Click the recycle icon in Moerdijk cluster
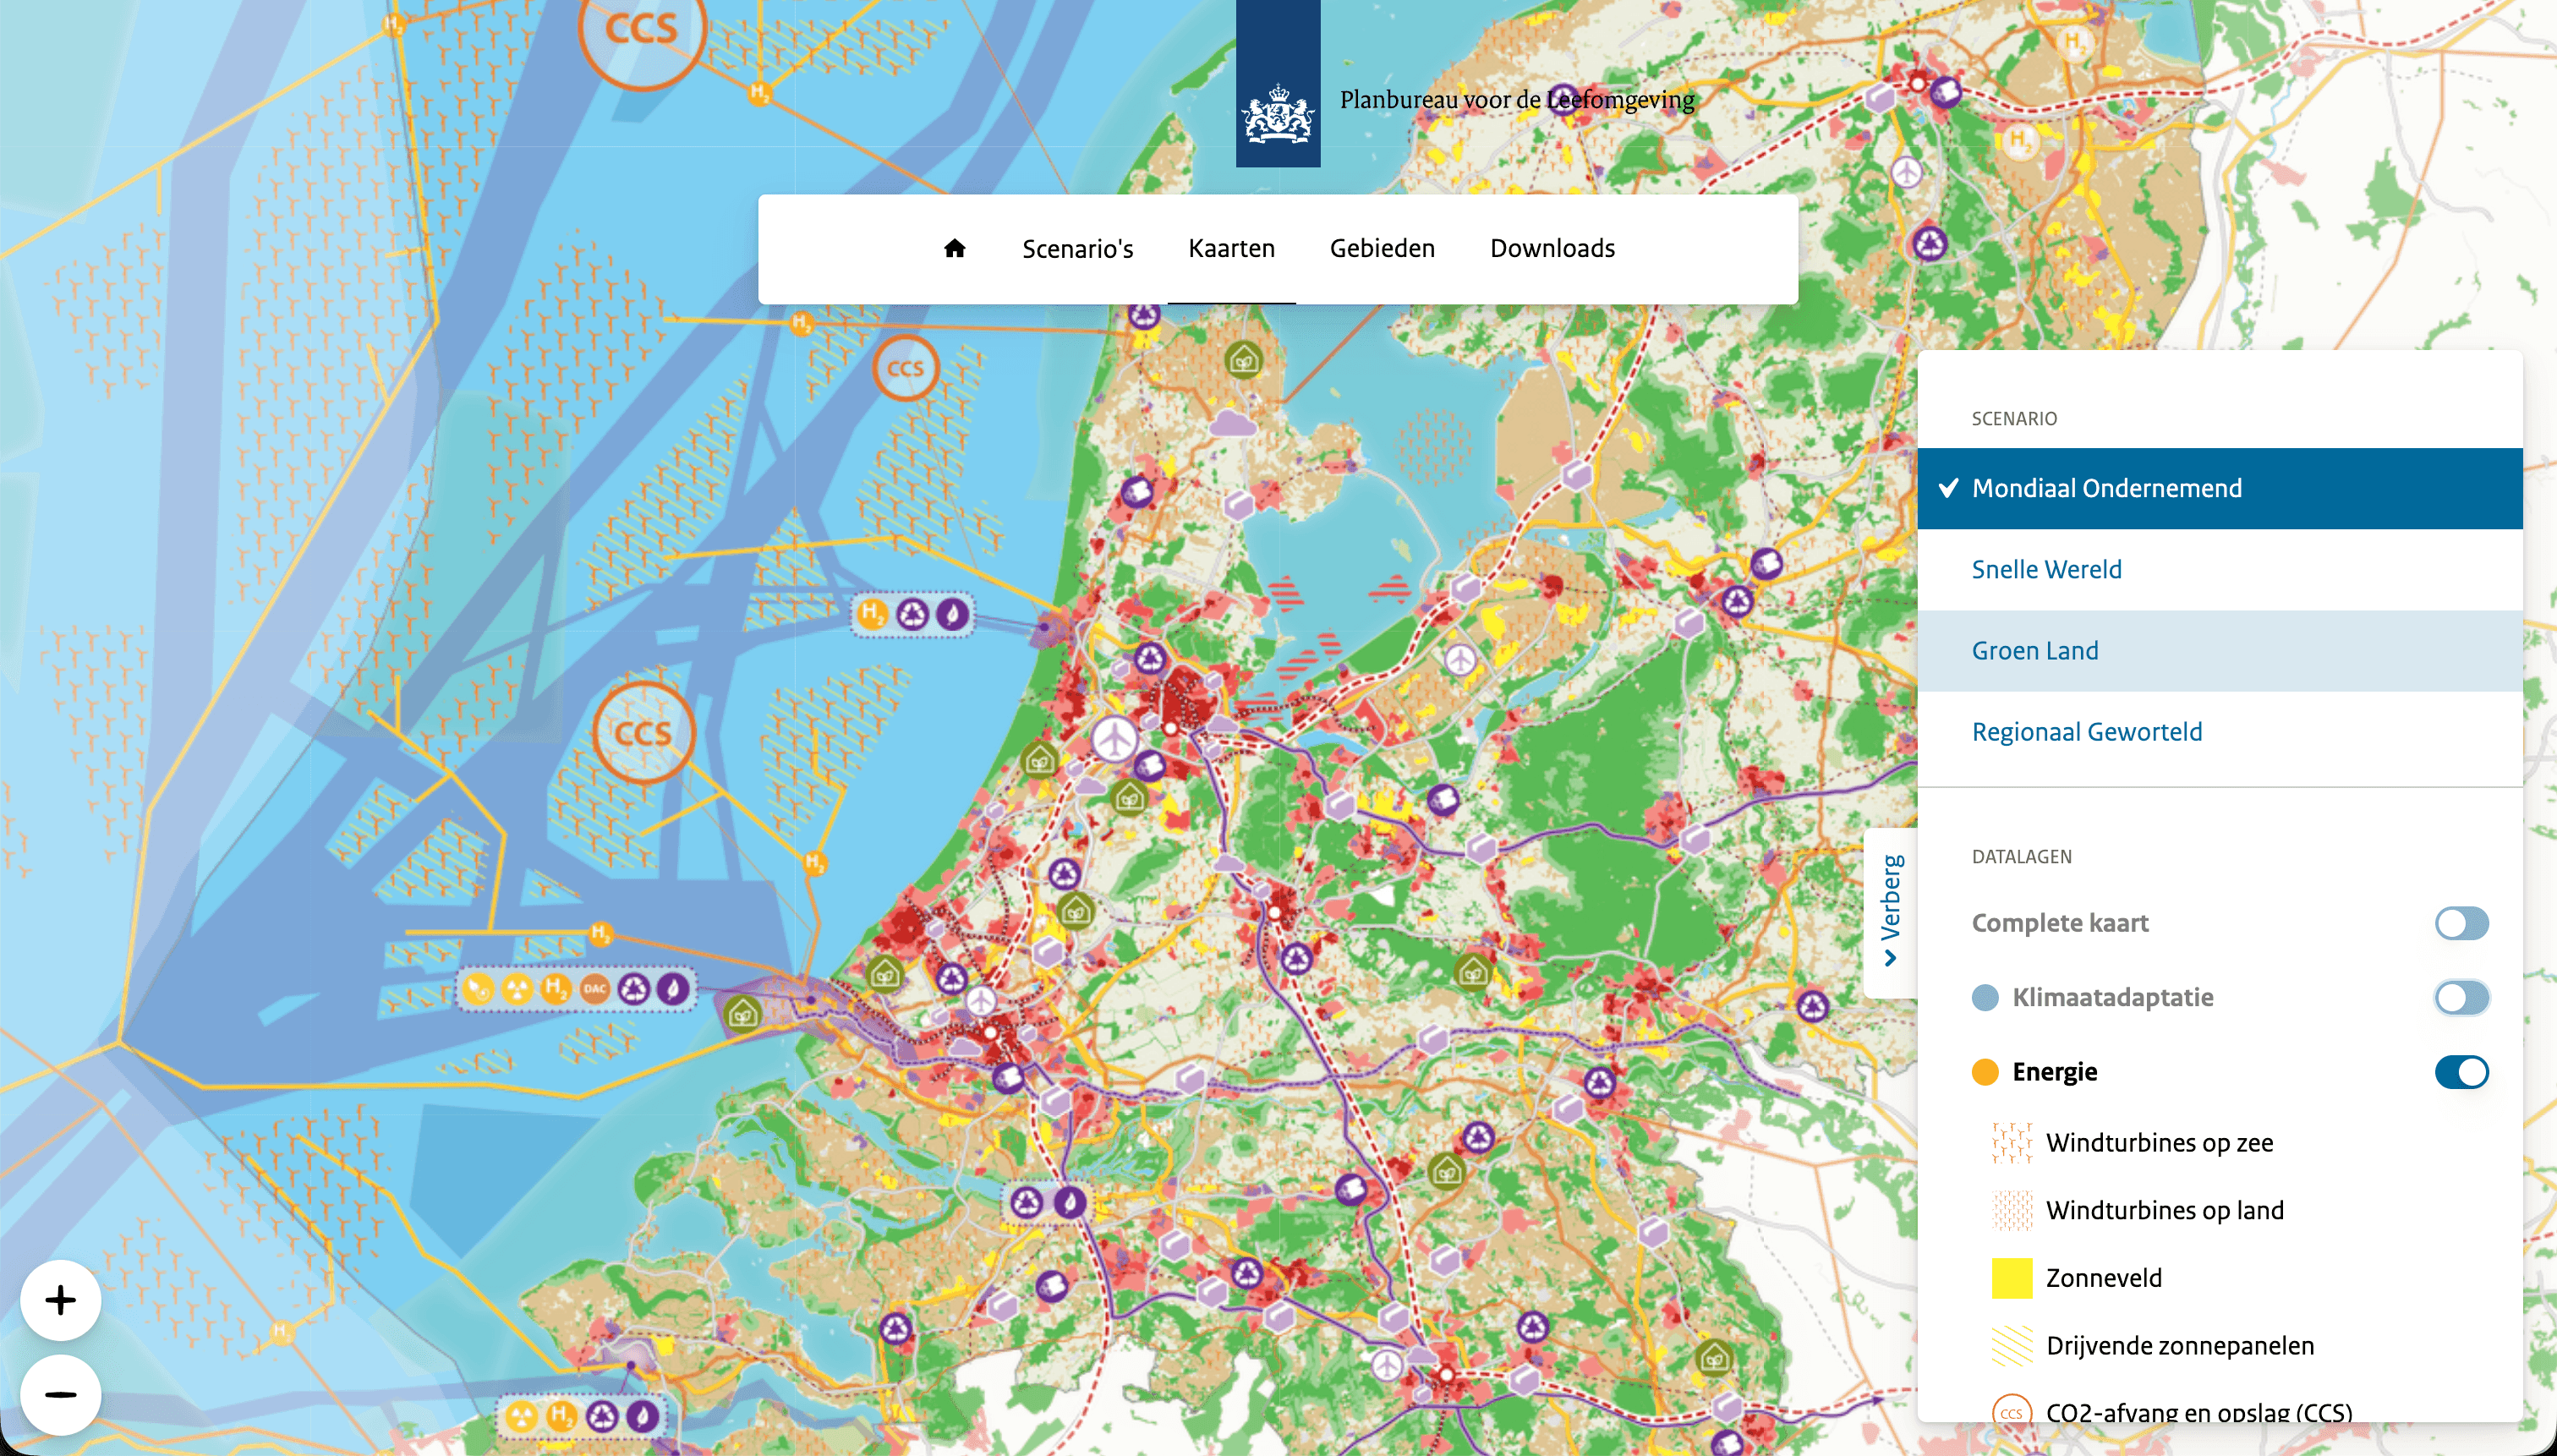This screenshot has height=1456, width=2557. coord(1026,1201)
